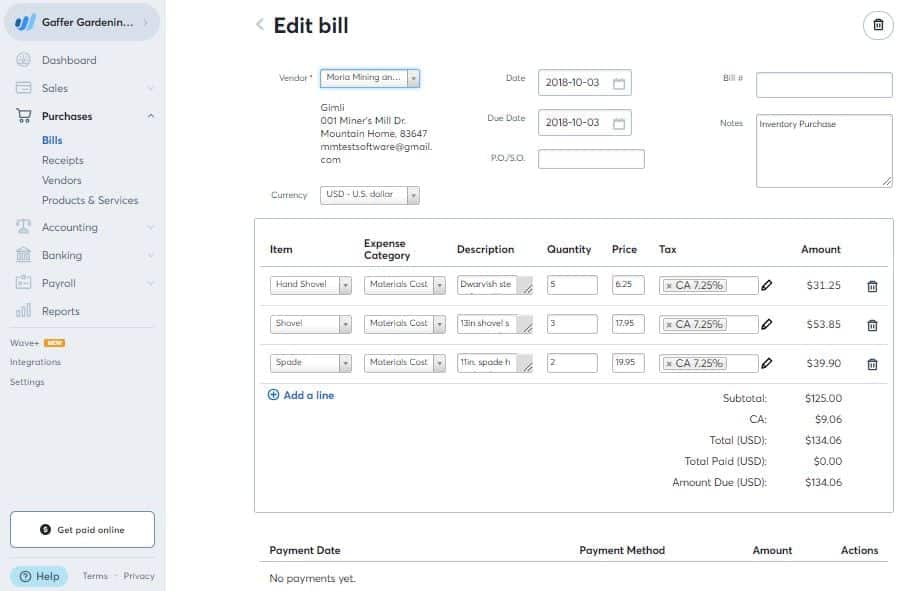The image size is (916, 591).
Task: Go to Vendors under Purchases
Action: pos(62,180)
